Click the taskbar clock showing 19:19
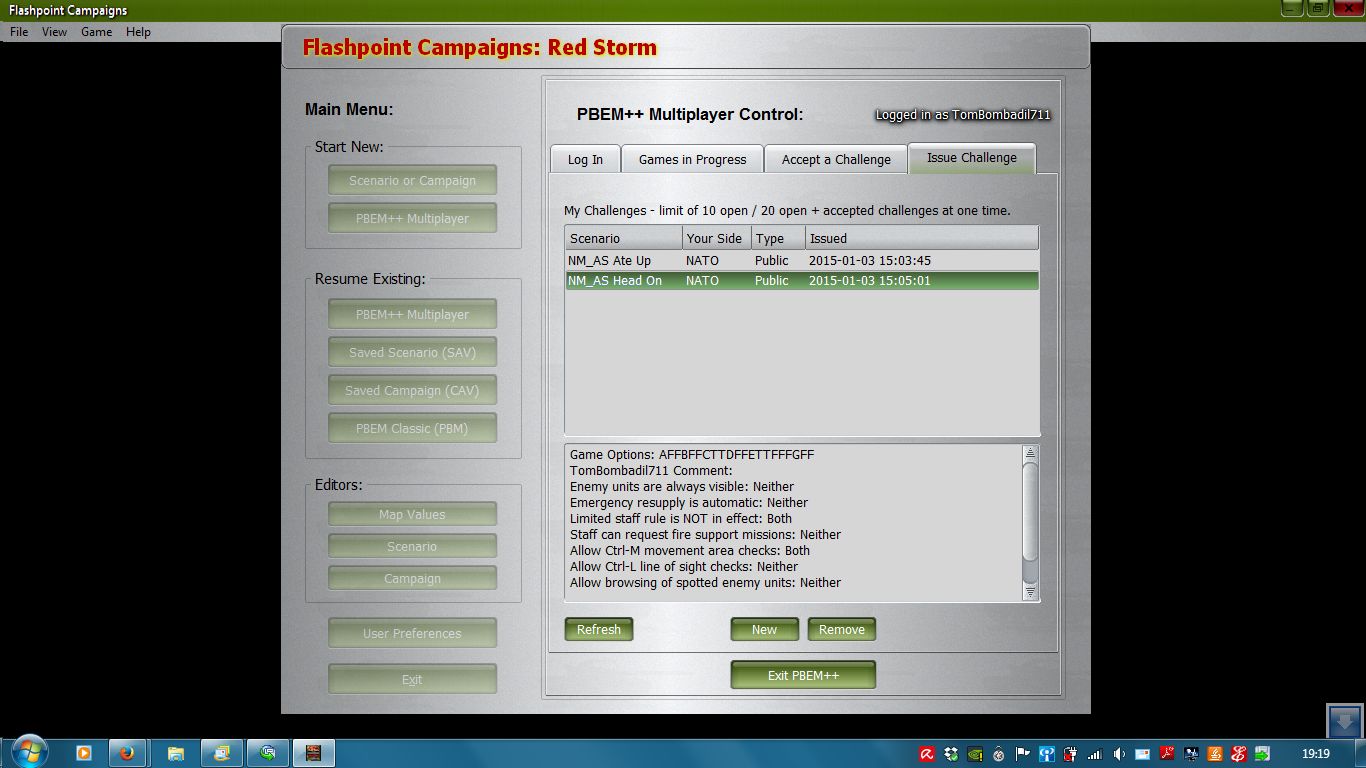The height and width of the screenshot is (768, 1366). pos(1316,754)
